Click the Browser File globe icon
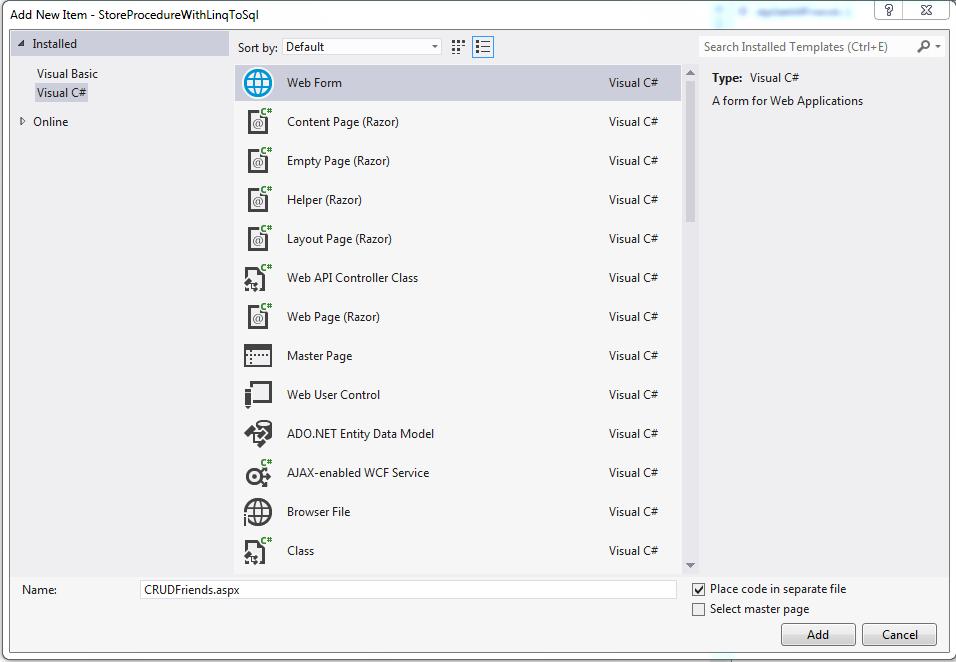 coord(258,512)
